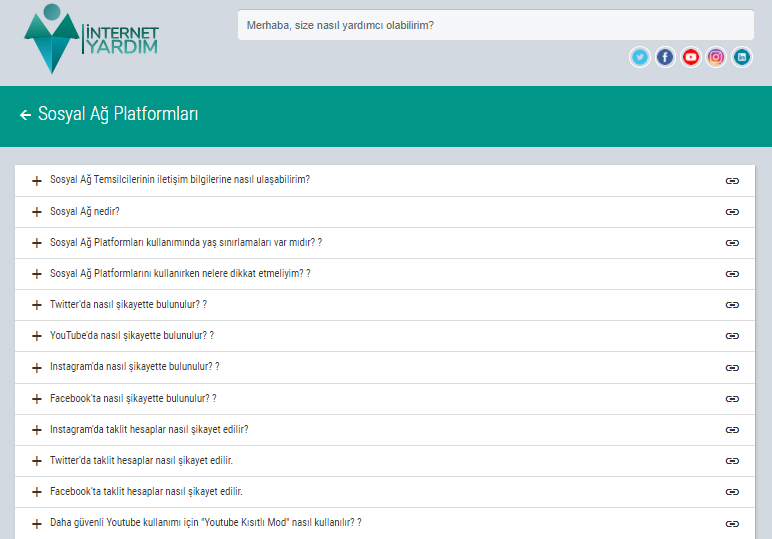The height and width of the screenshot is (539, 772).
Task: Copy link for 'Facebook'ta nasıl şikayette bulunulur' row
Action: pos(732,399)
